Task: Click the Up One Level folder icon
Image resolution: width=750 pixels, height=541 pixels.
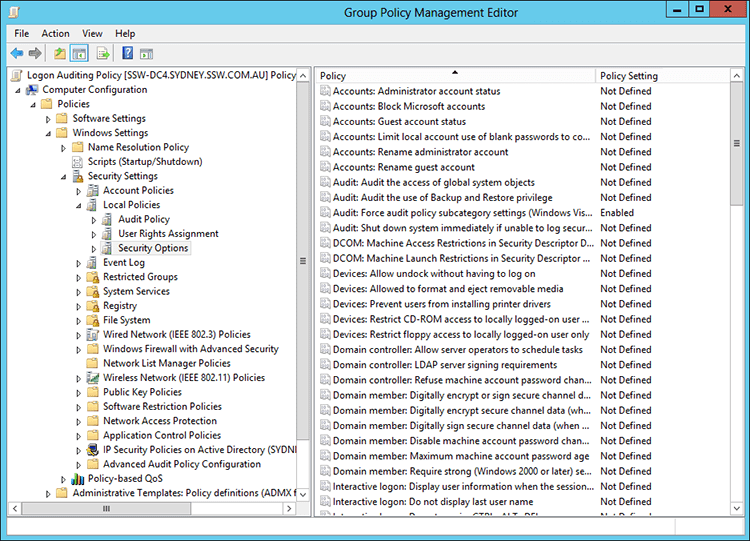Action: [60, 53]
